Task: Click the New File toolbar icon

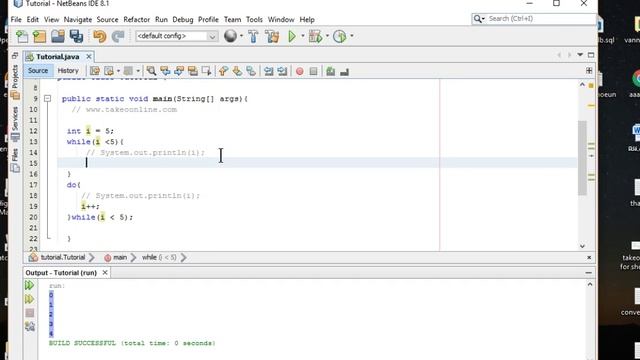Action: click(x=22, y=36)
